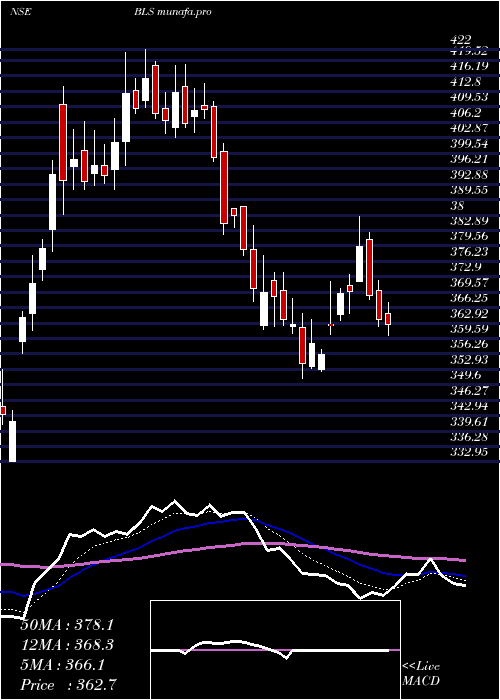Select the 346.27 price level label

[x=469, y=390]
